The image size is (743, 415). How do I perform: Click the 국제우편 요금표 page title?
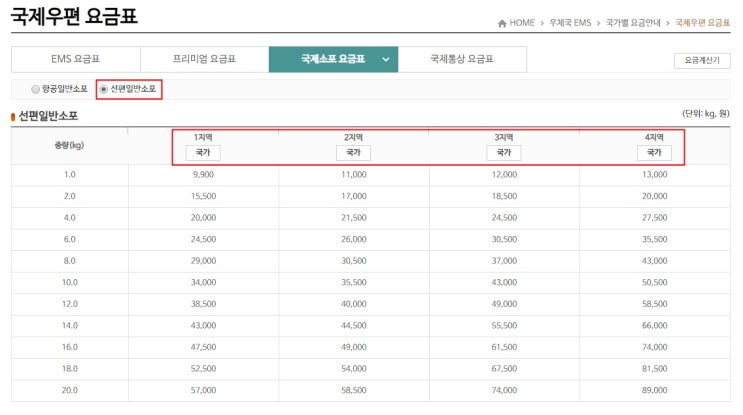click(74, 17)
